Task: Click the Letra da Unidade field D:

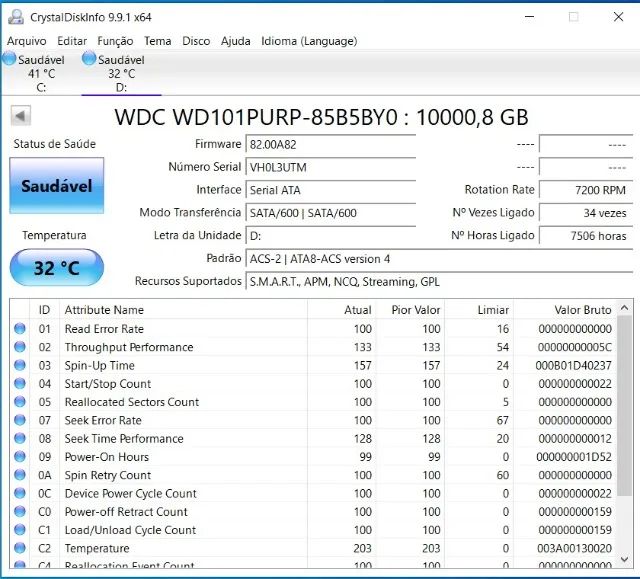Action: (x=331, y=235)
